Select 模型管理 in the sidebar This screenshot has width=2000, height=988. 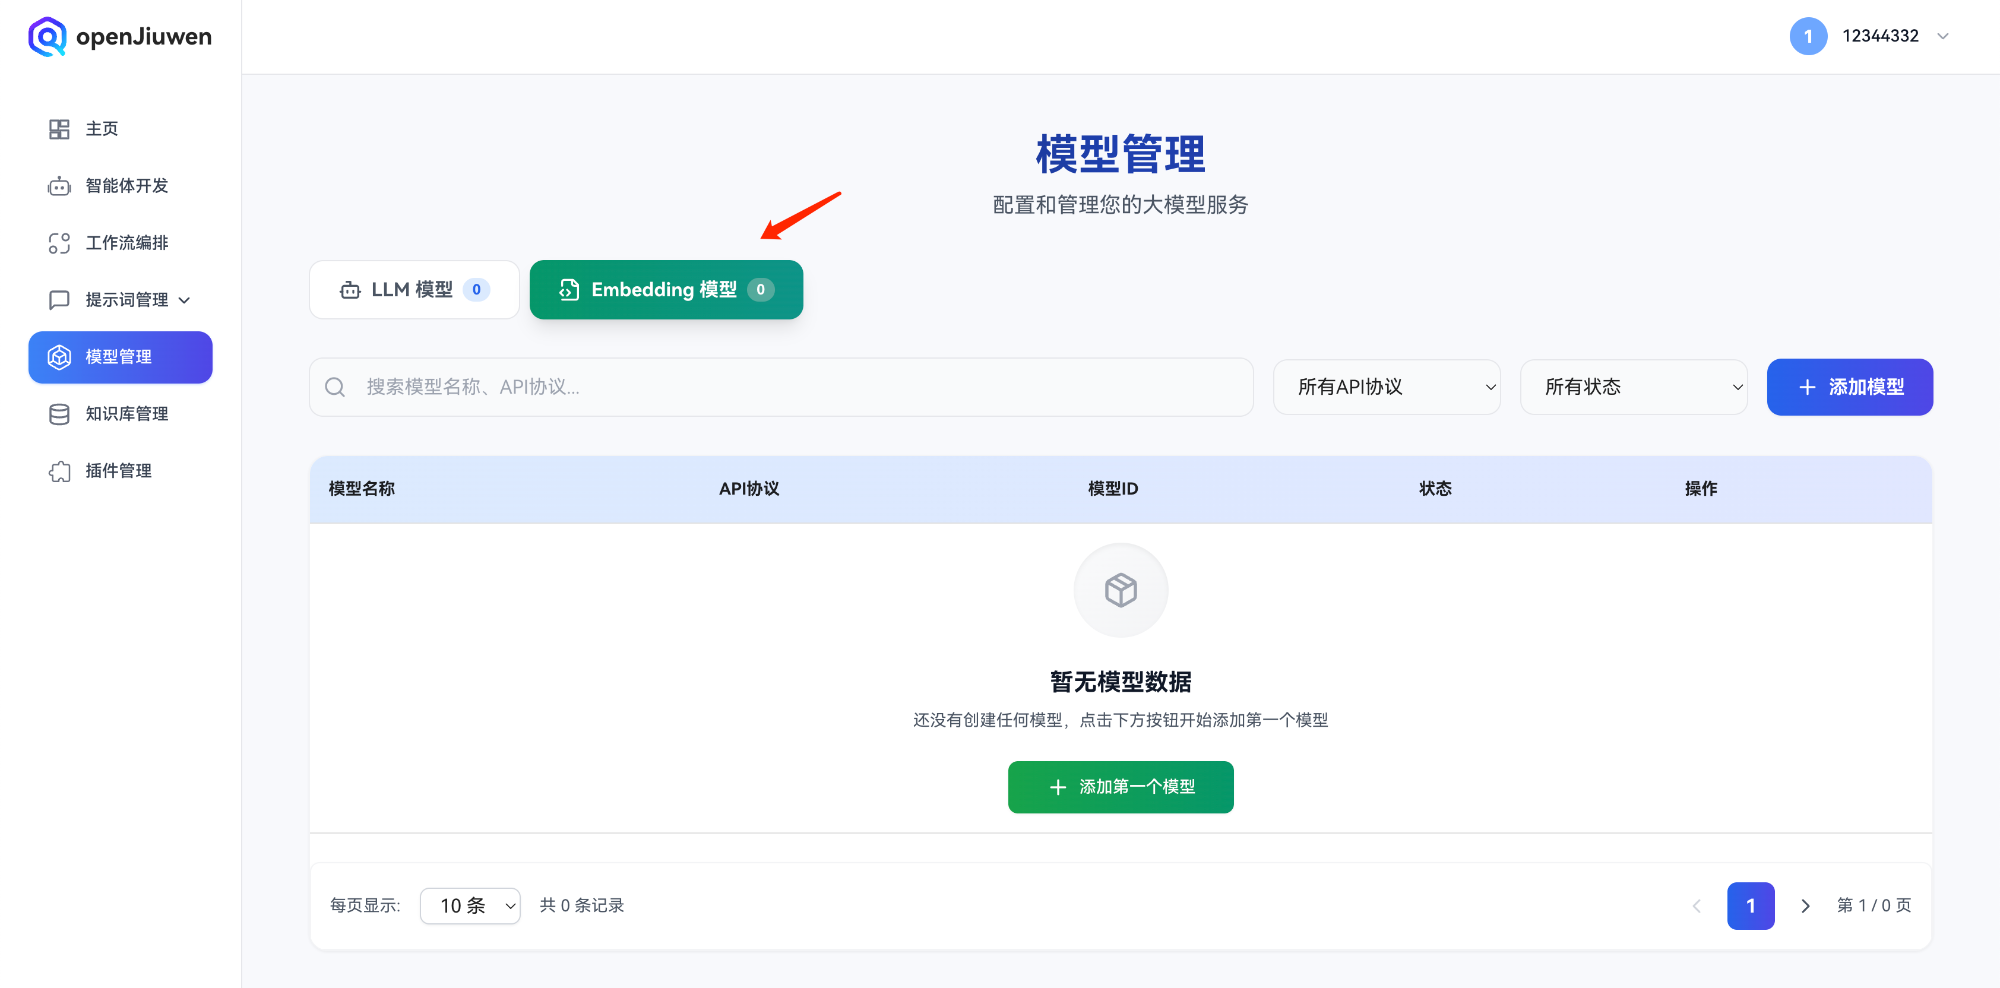120,357
